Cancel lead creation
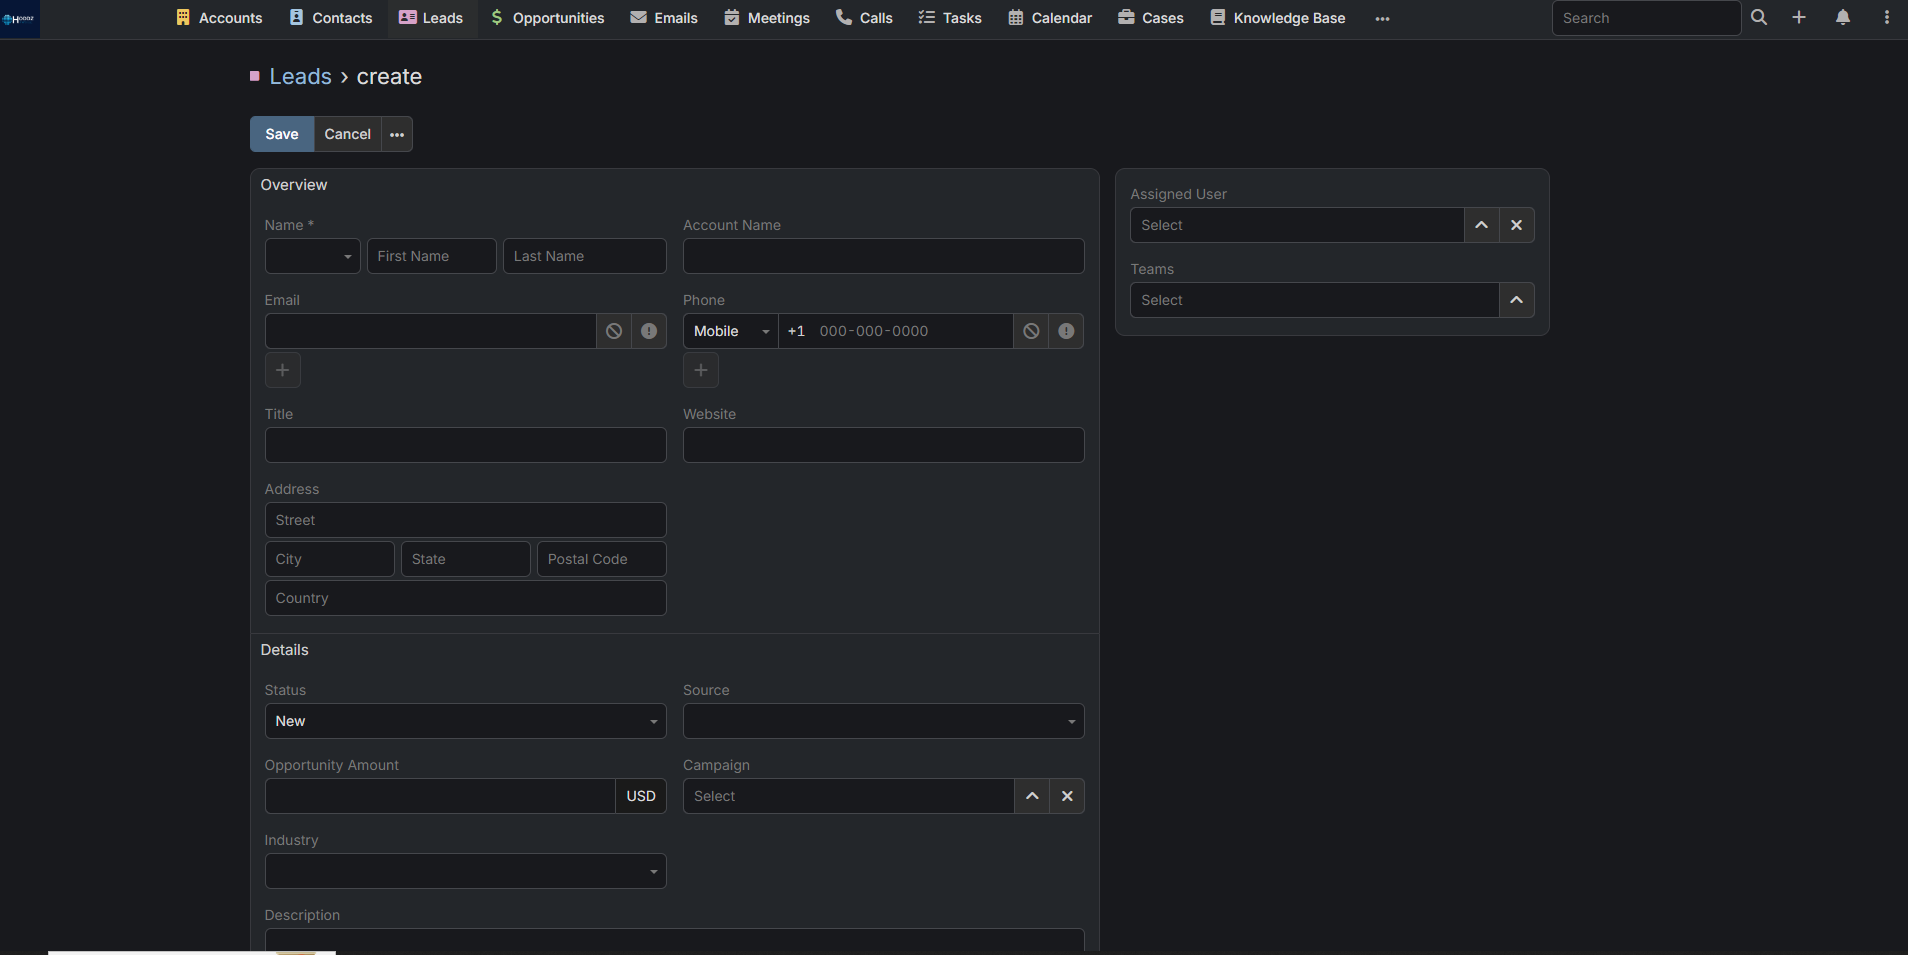Viewport: 1908px width, 955px height. point(347,134)
